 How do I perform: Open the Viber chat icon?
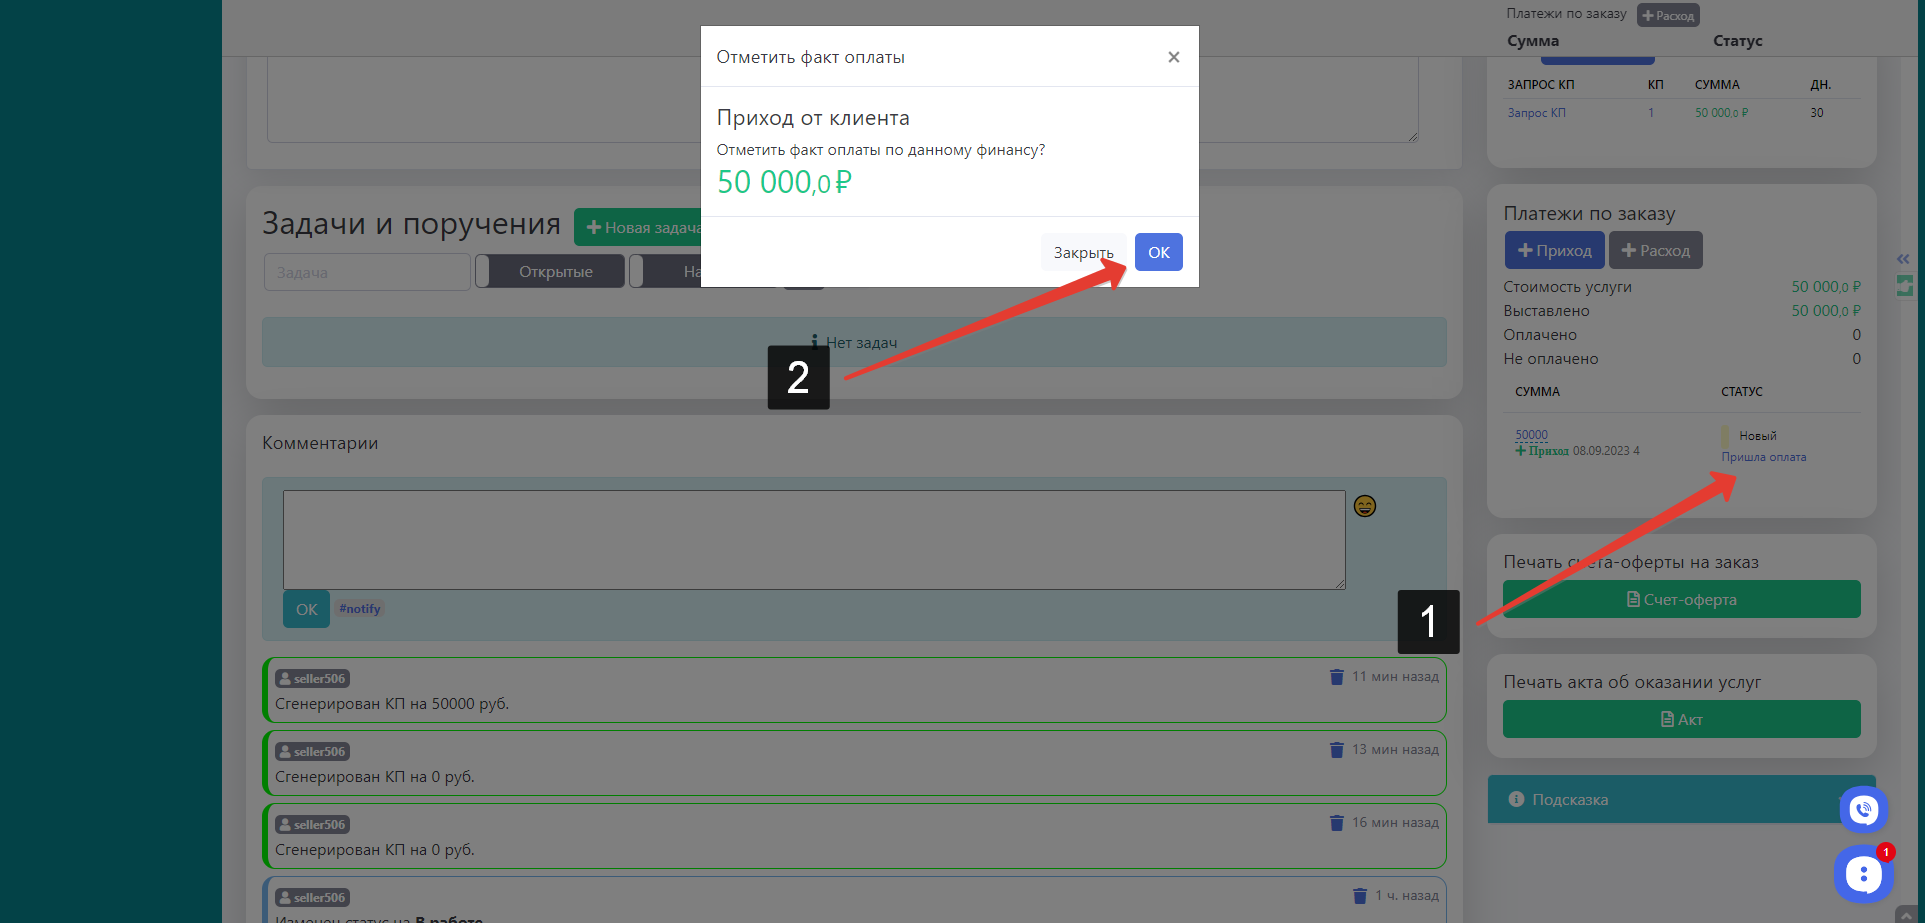click(x=1862, y=809)
